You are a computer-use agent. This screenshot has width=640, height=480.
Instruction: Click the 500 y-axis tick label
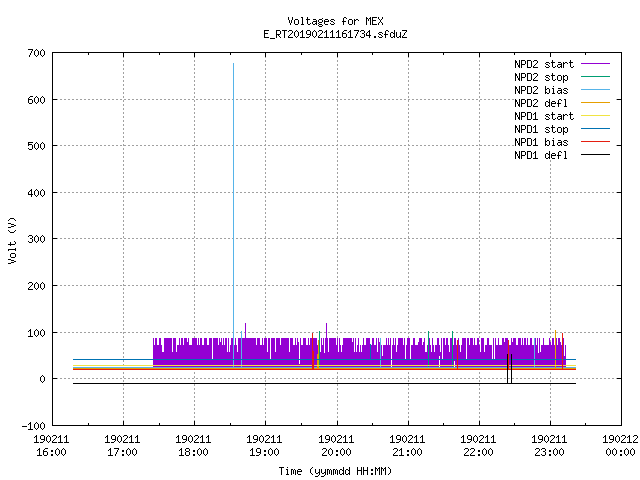point(36,146)
